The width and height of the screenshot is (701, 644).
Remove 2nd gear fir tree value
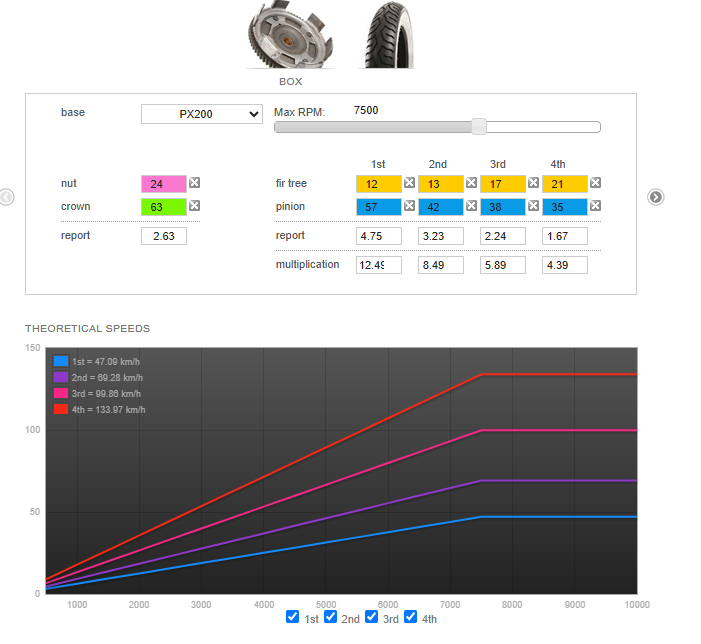[471, 183]
